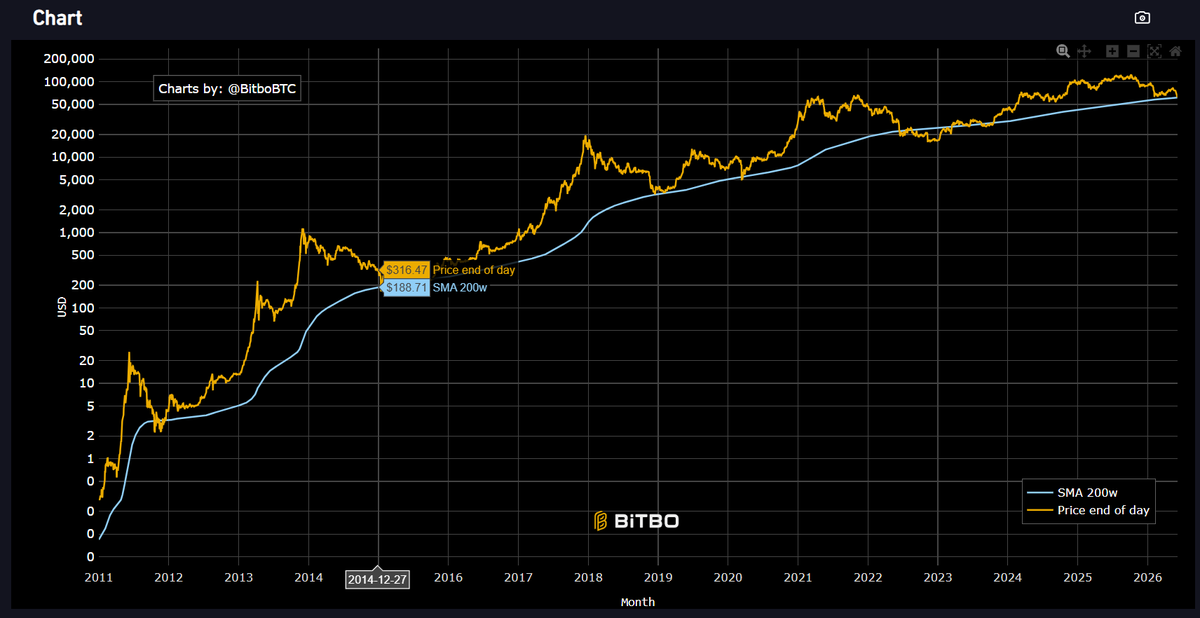
Task: Click the 50,000 y-axis label
Action: 73,104
